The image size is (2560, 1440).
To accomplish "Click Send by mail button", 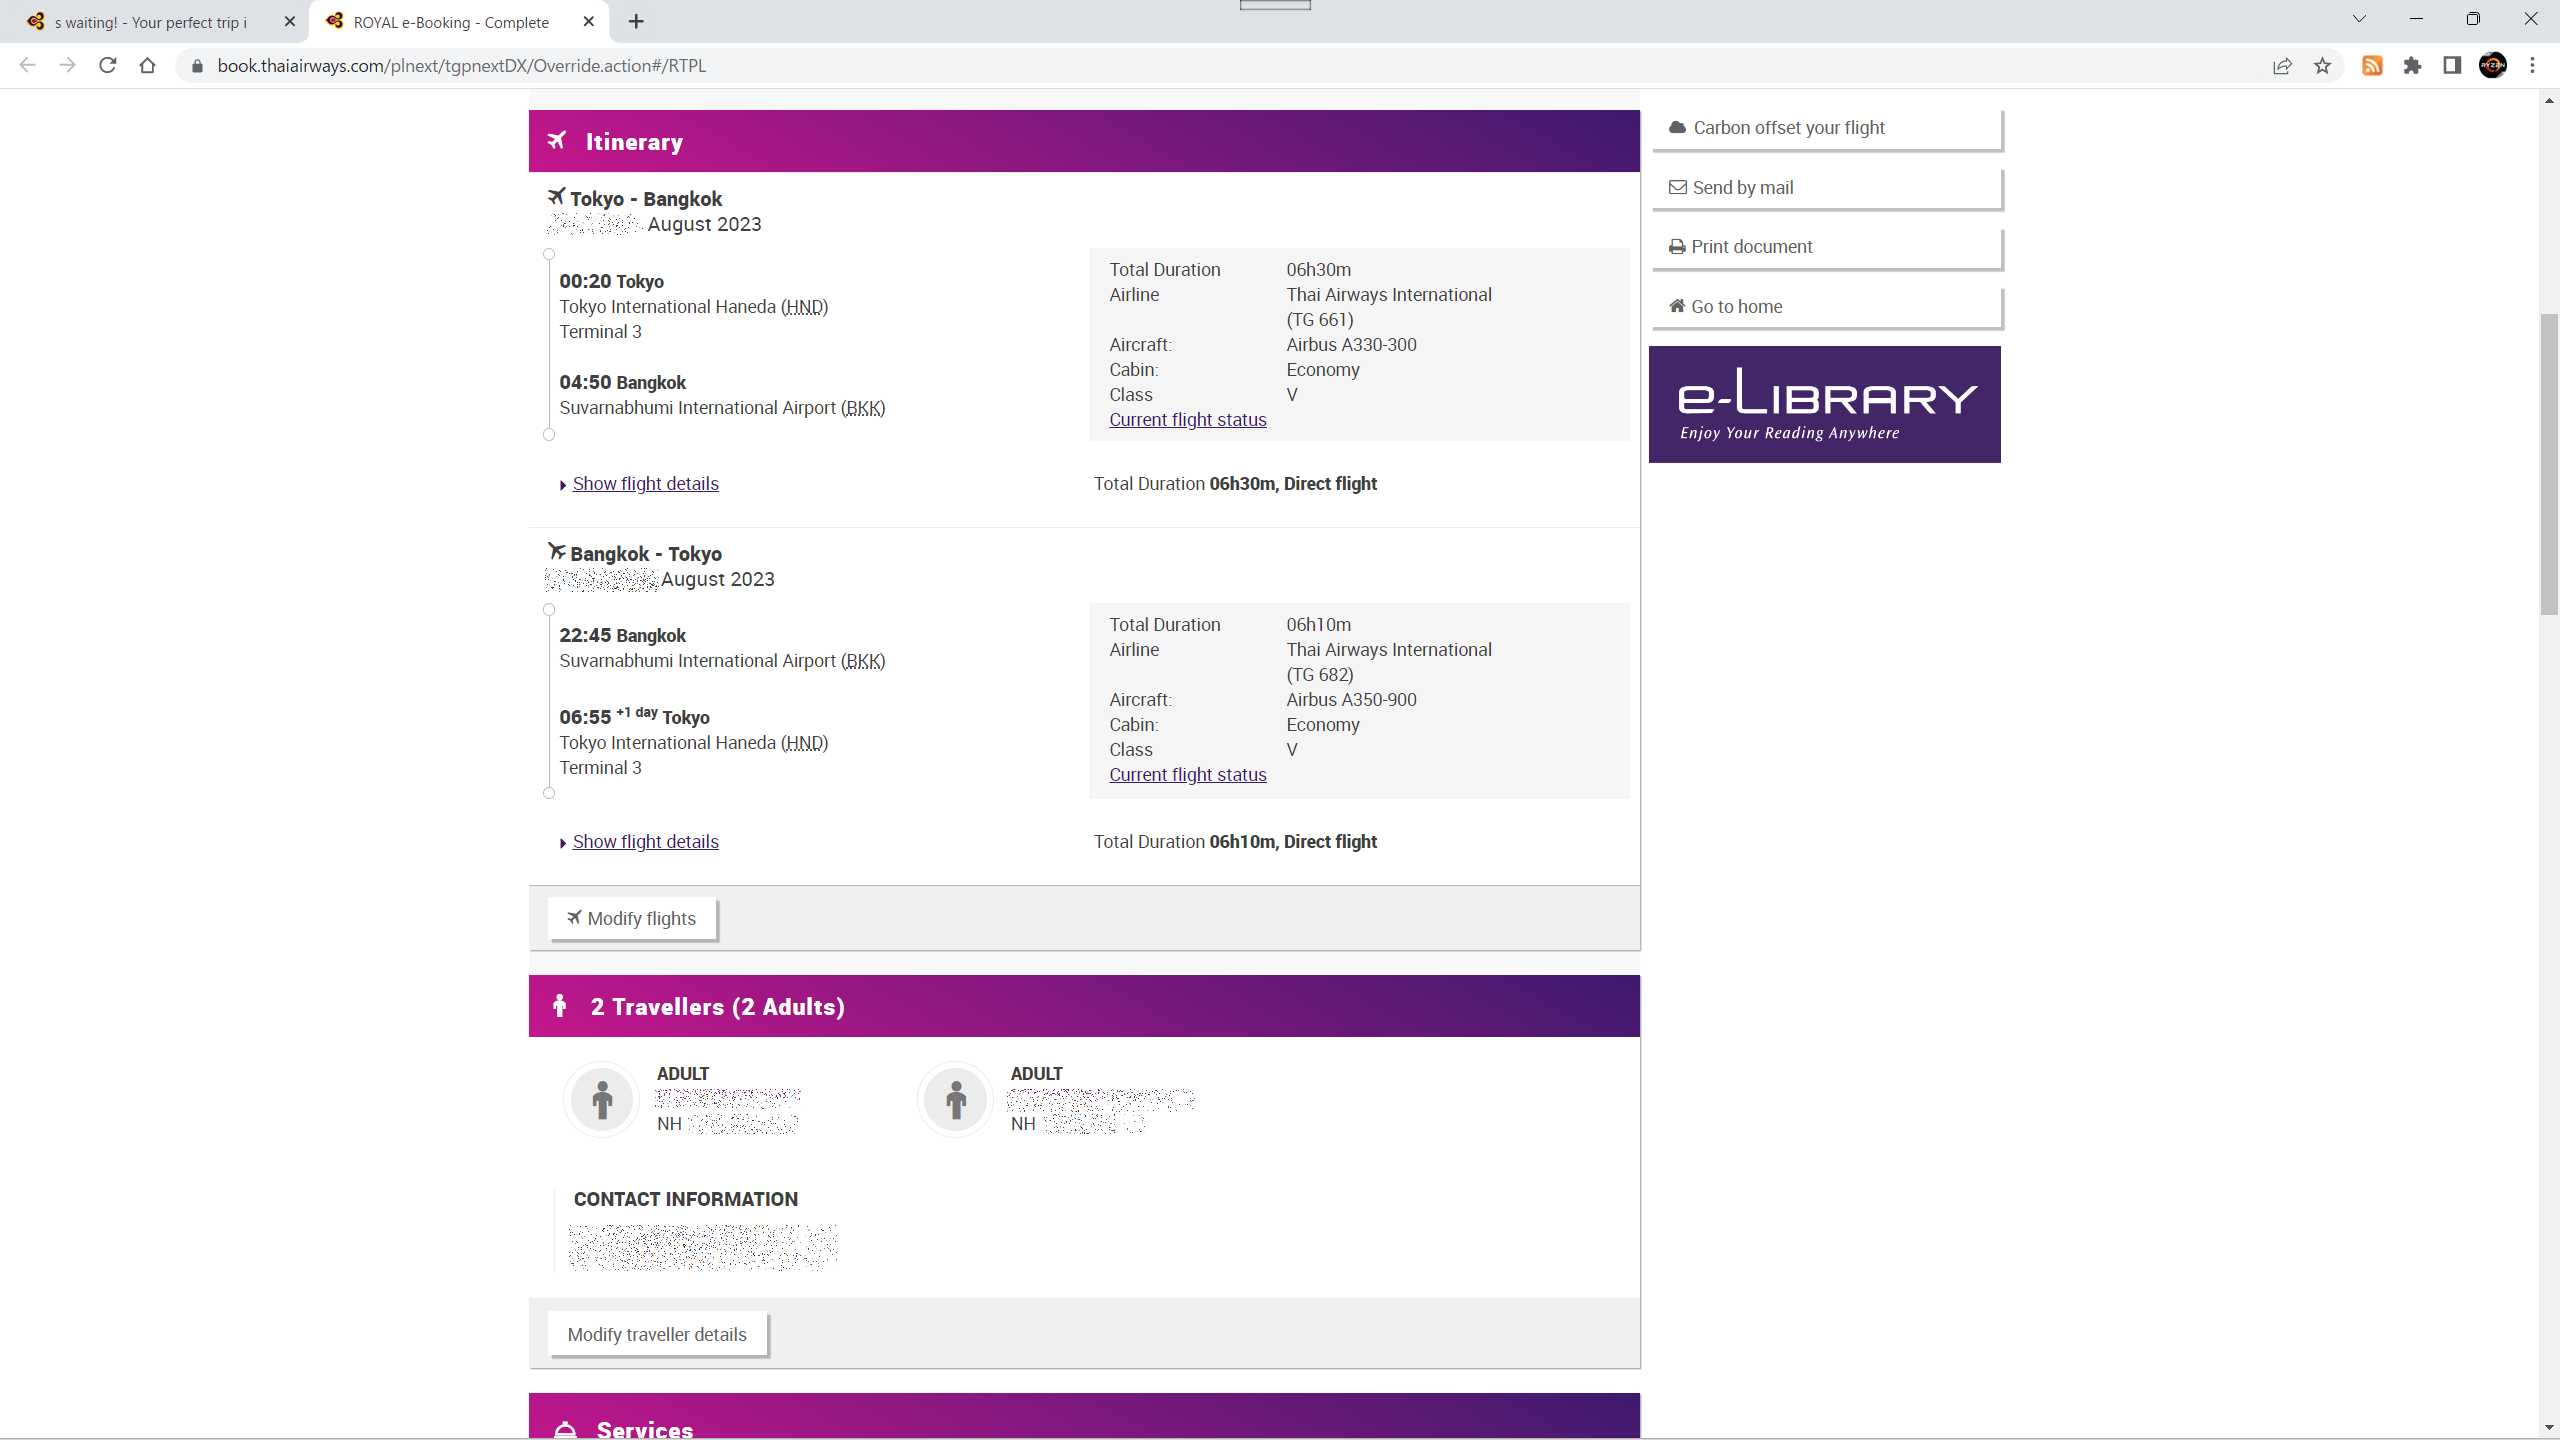I will [1826, 188].
